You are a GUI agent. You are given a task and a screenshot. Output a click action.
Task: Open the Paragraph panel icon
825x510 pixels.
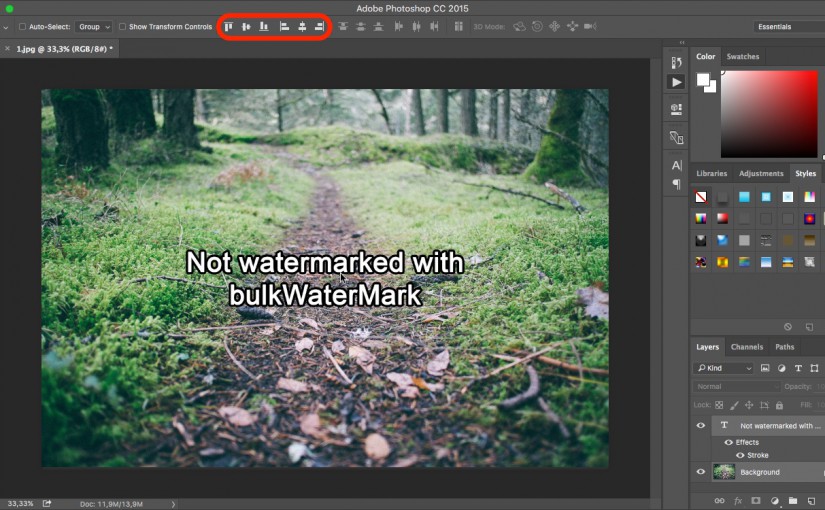677,184
